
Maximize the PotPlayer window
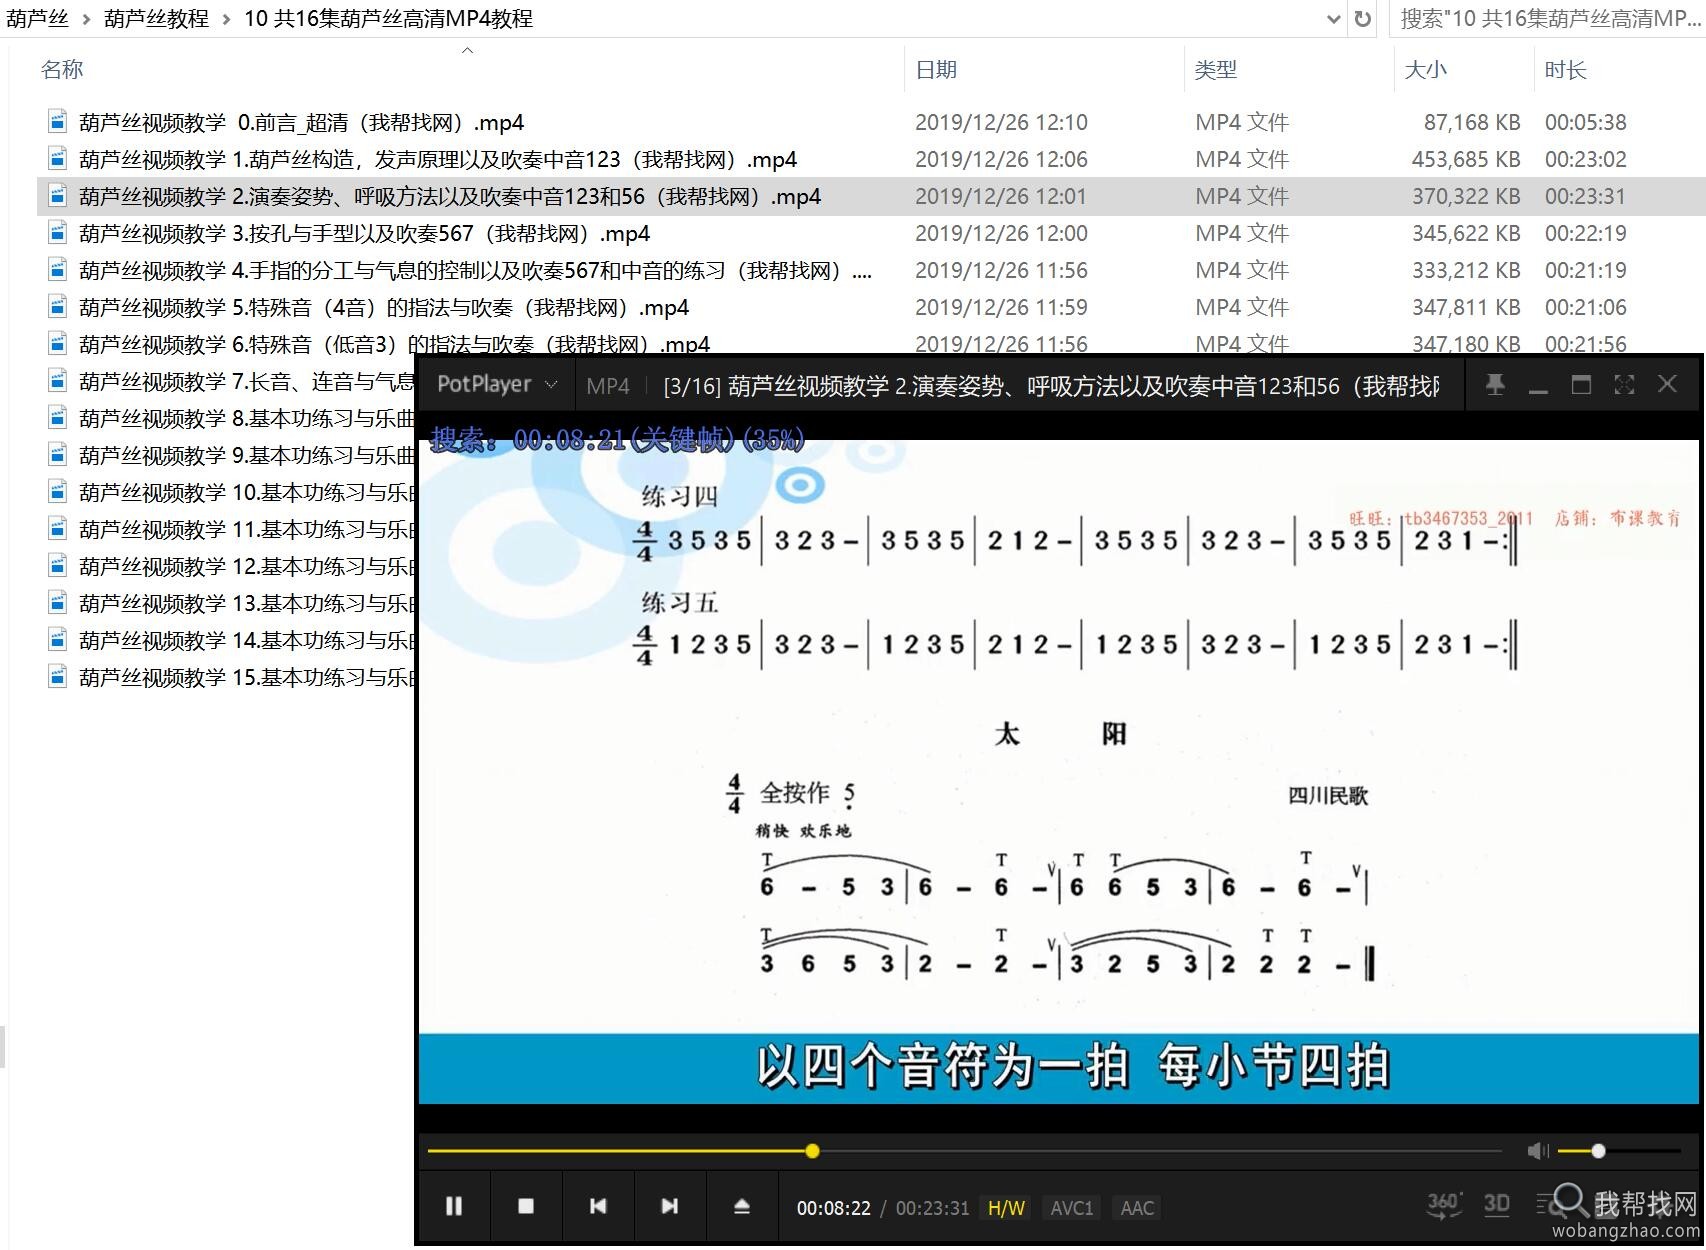click(x=1581, y=385)
